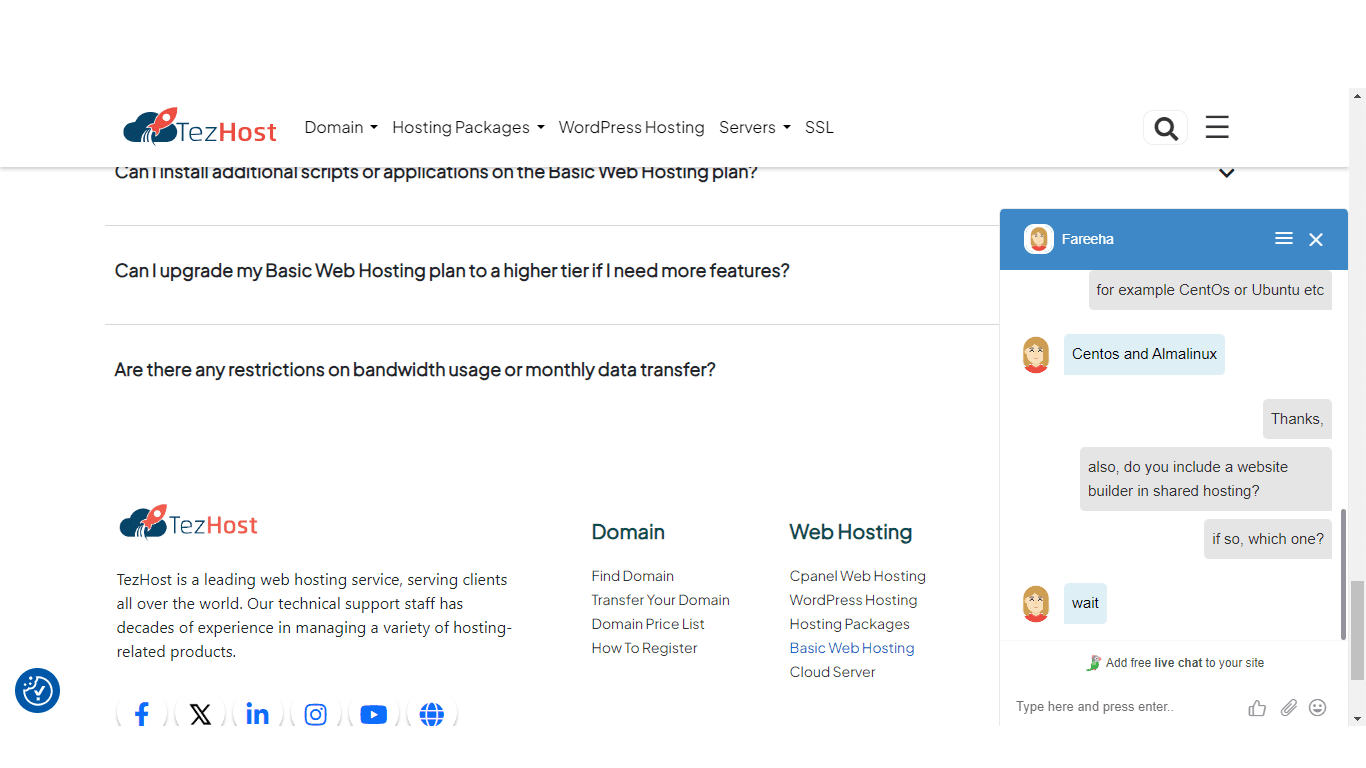1366x768 pixels.
Task: Open WordPress Hosting in top navigation
Action: 631,127
